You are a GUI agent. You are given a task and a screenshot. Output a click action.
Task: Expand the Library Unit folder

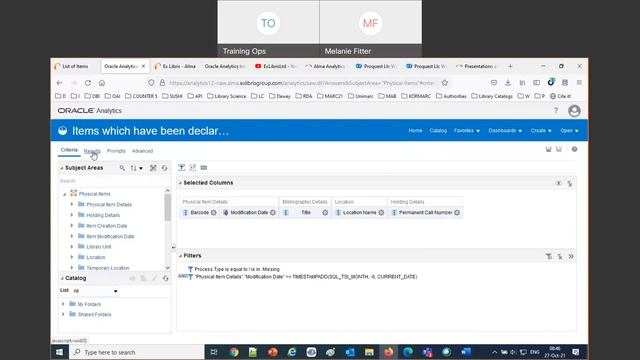coord(72,247)
